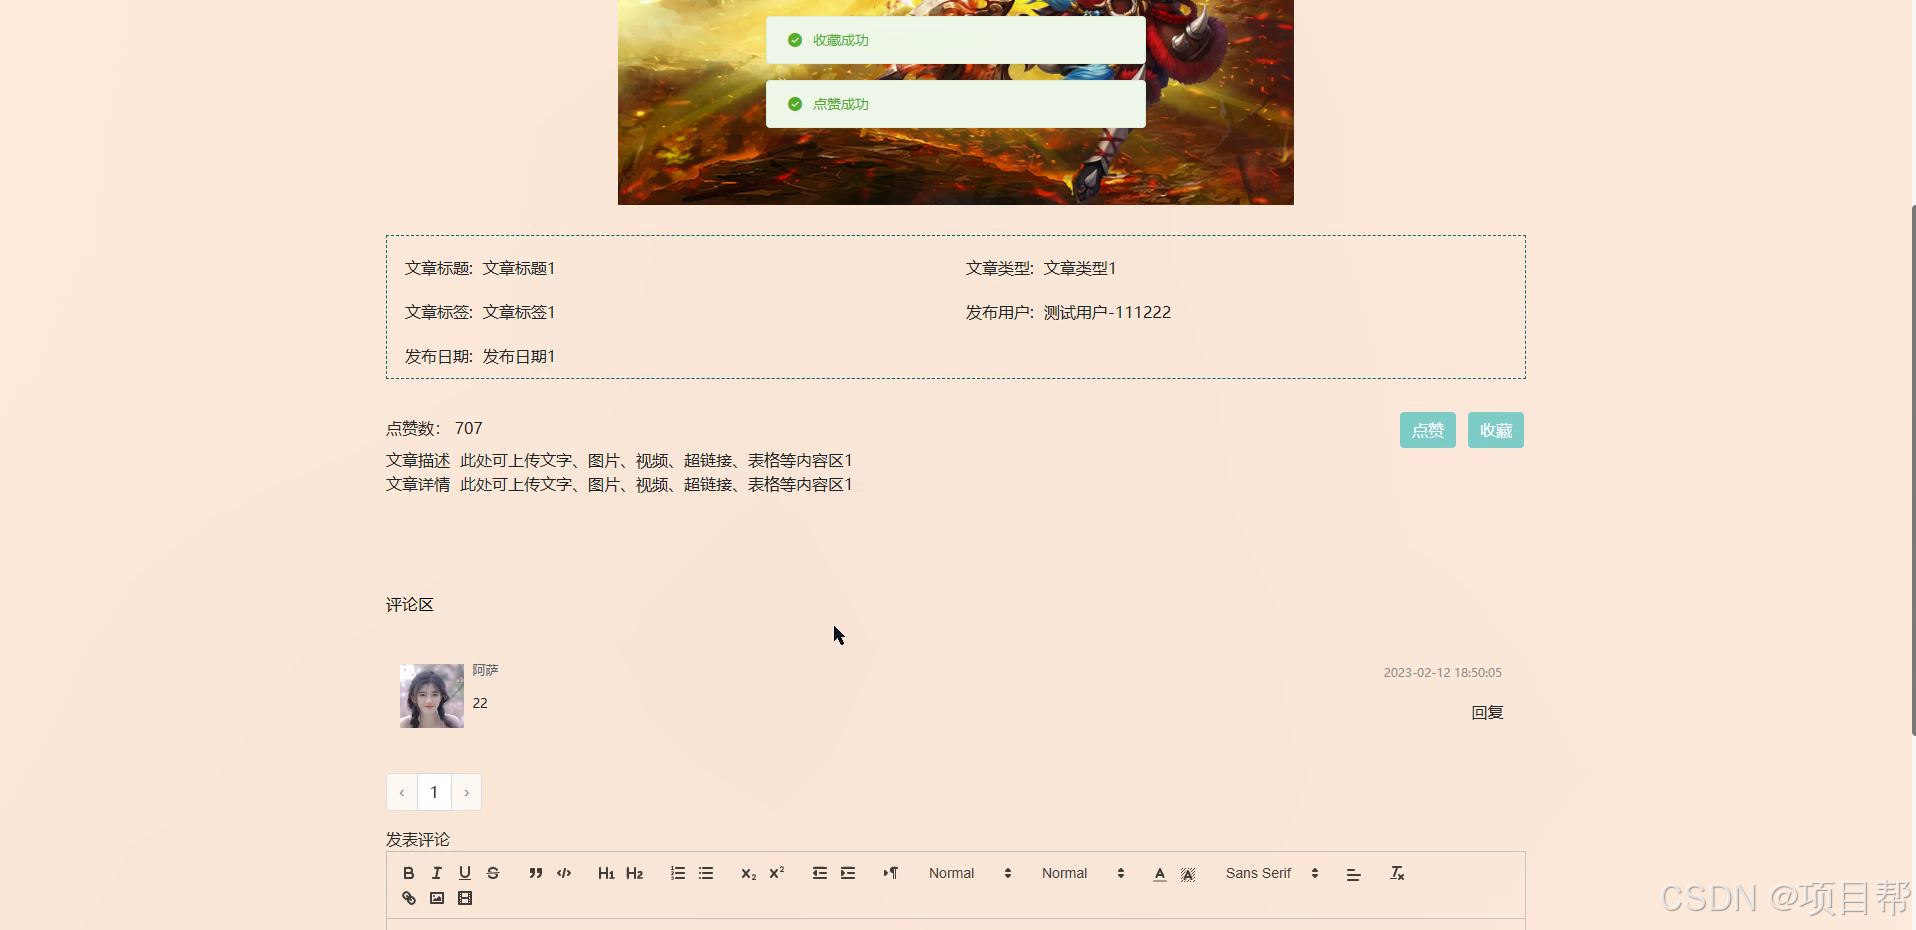Viewport: 1916px width, 930px height.
Task: Toggle underline formatting in comment editor
Action: click(x=464, y=873)
